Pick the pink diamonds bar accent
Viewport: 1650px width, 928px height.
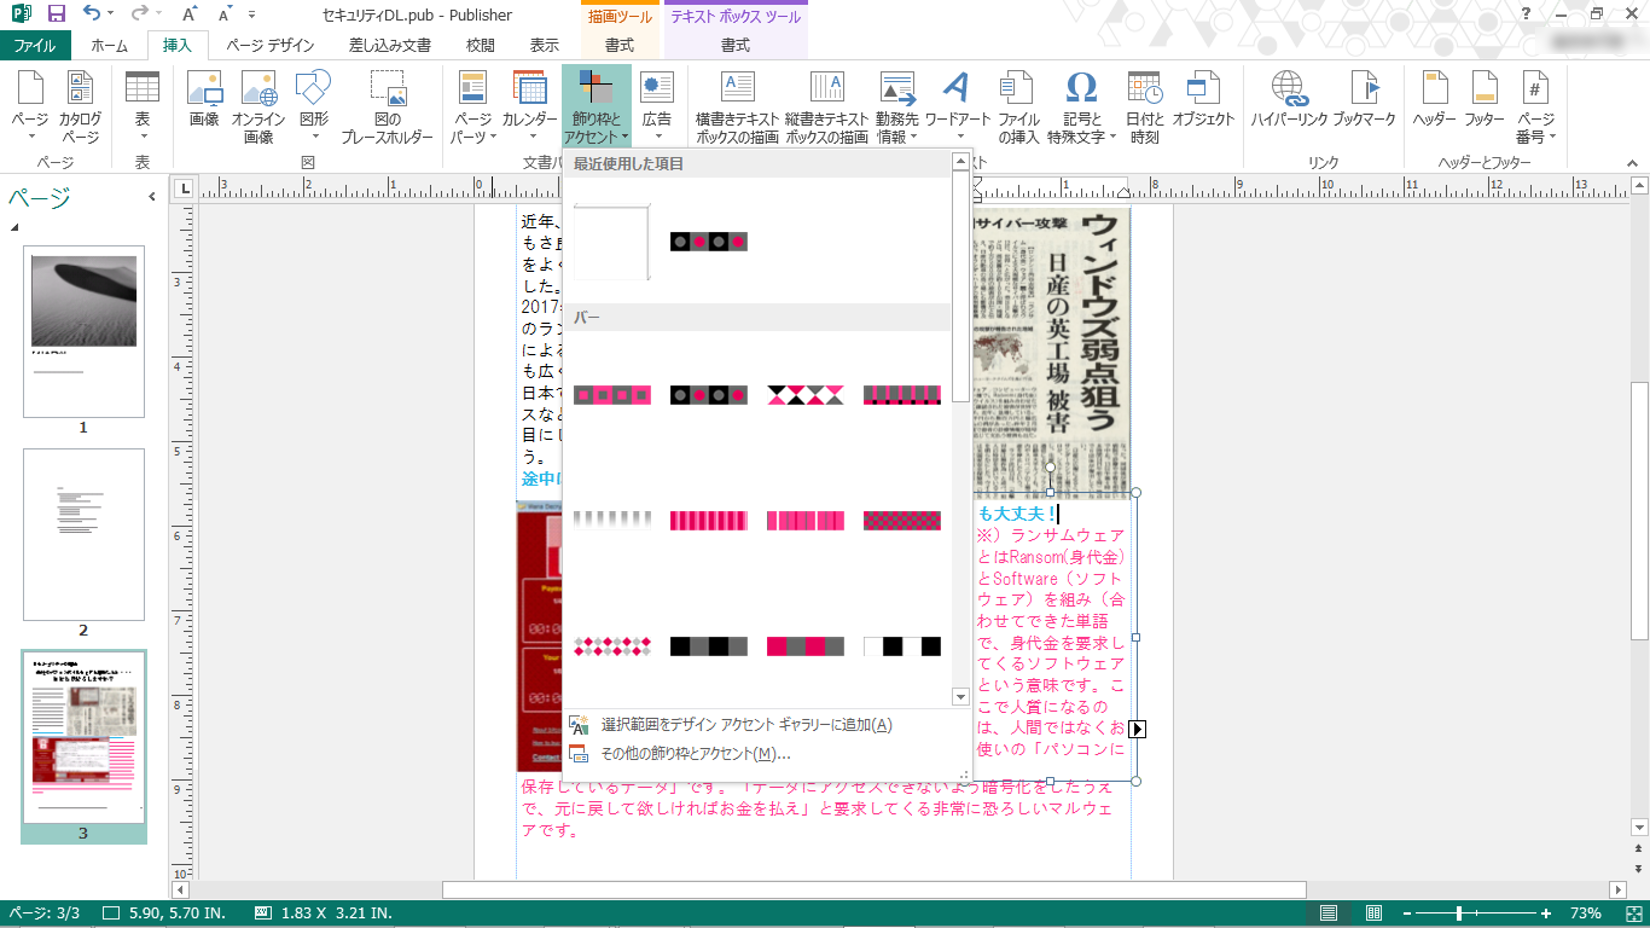pos(612,646)
